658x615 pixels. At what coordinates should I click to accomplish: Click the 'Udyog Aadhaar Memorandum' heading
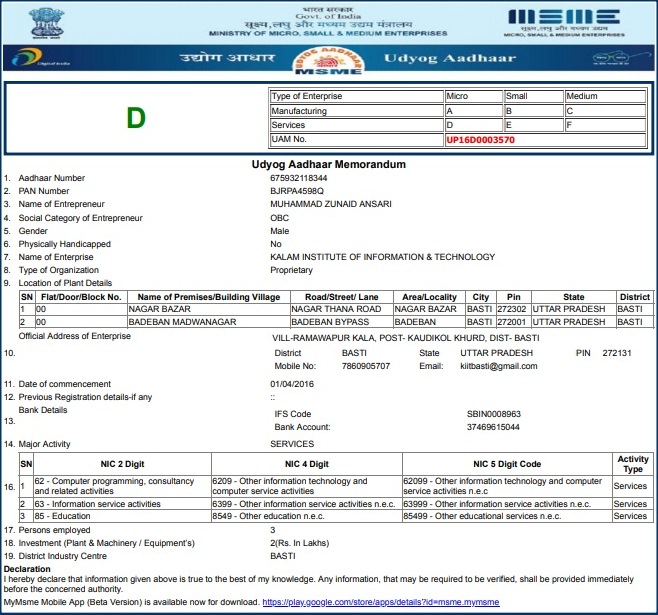point(328,162)
